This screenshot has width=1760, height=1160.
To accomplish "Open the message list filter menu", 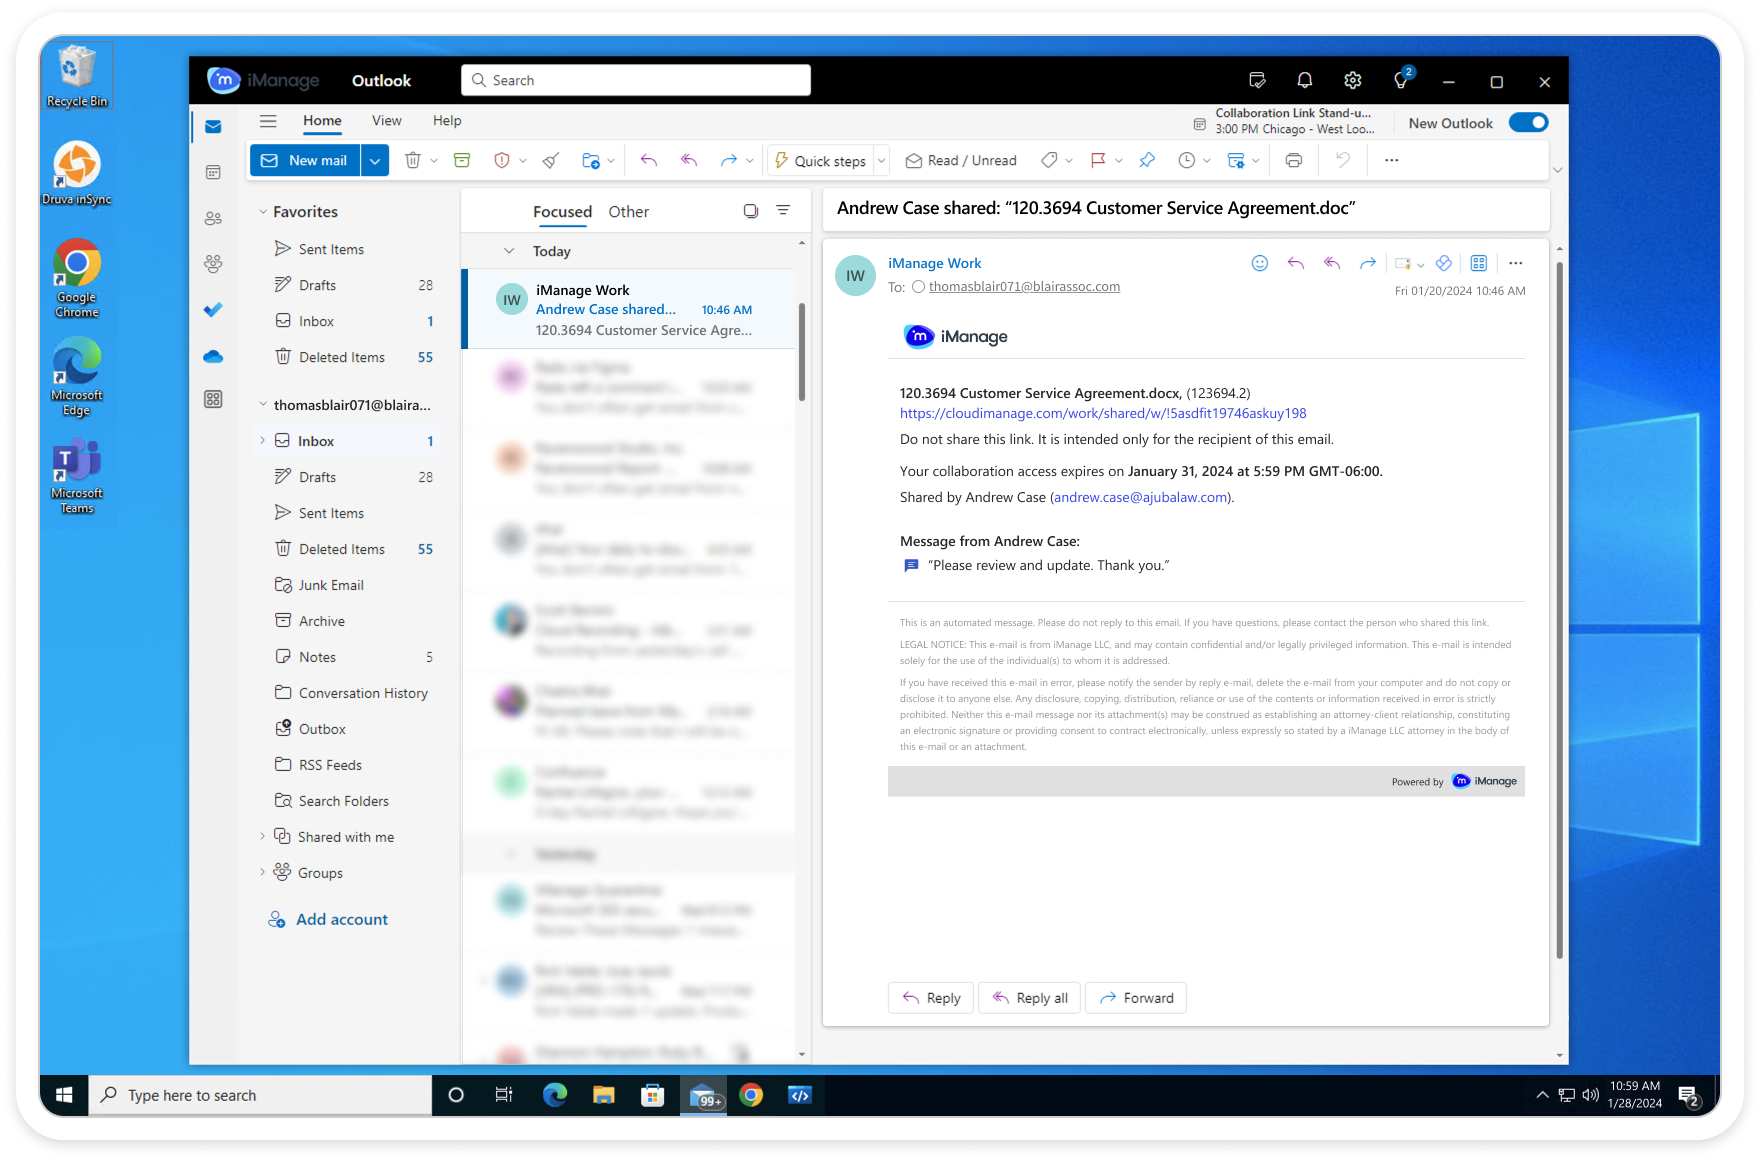I will click(x=783, y=211).
